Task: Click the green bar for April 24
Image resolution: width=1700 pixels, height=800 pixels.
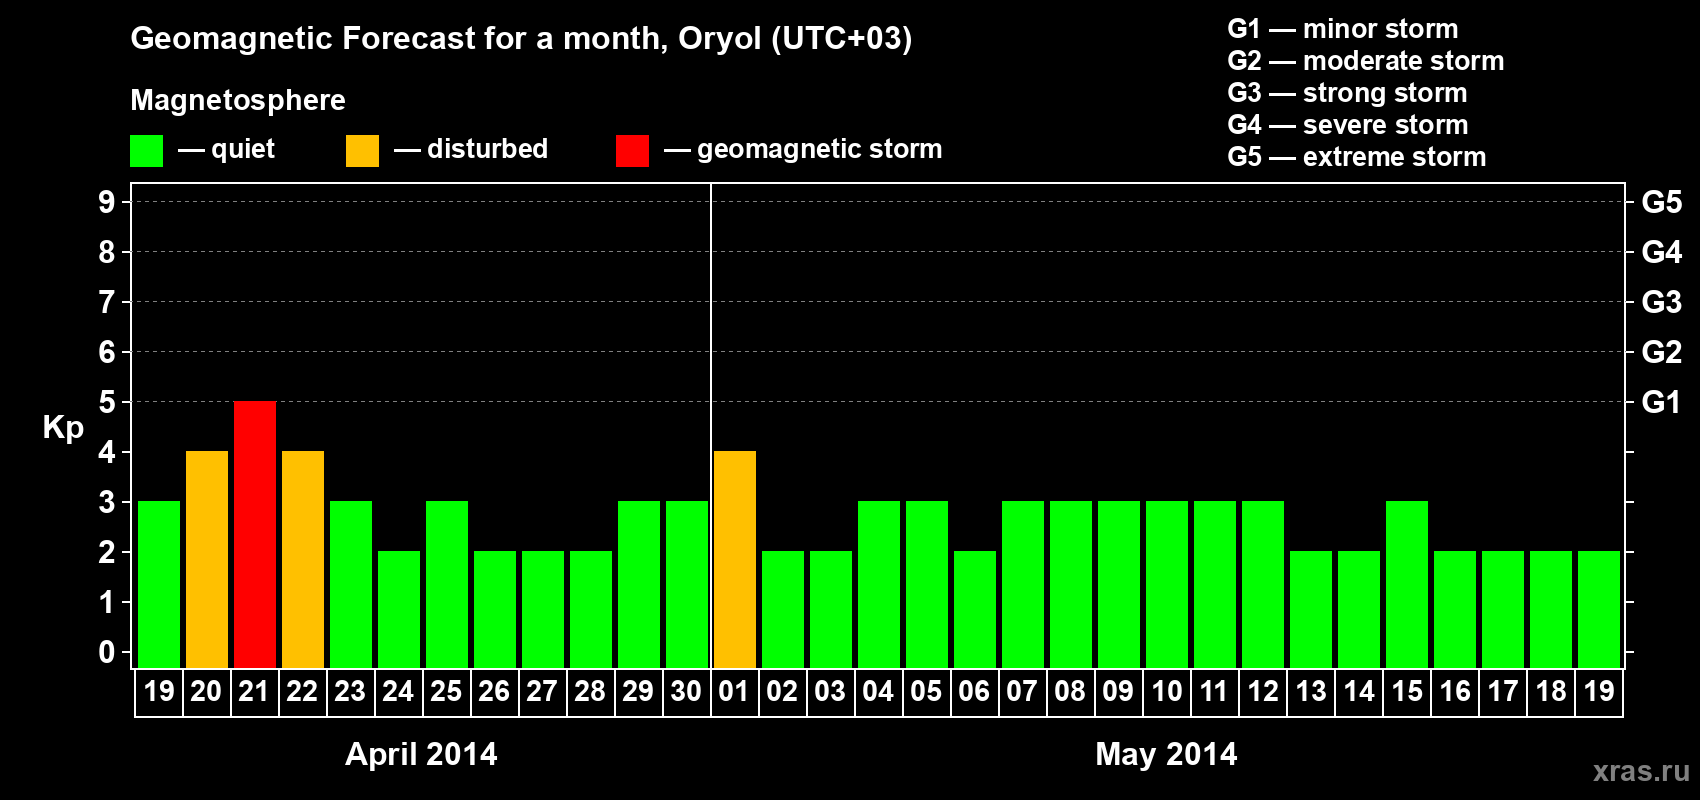Action: coord(399,609)
